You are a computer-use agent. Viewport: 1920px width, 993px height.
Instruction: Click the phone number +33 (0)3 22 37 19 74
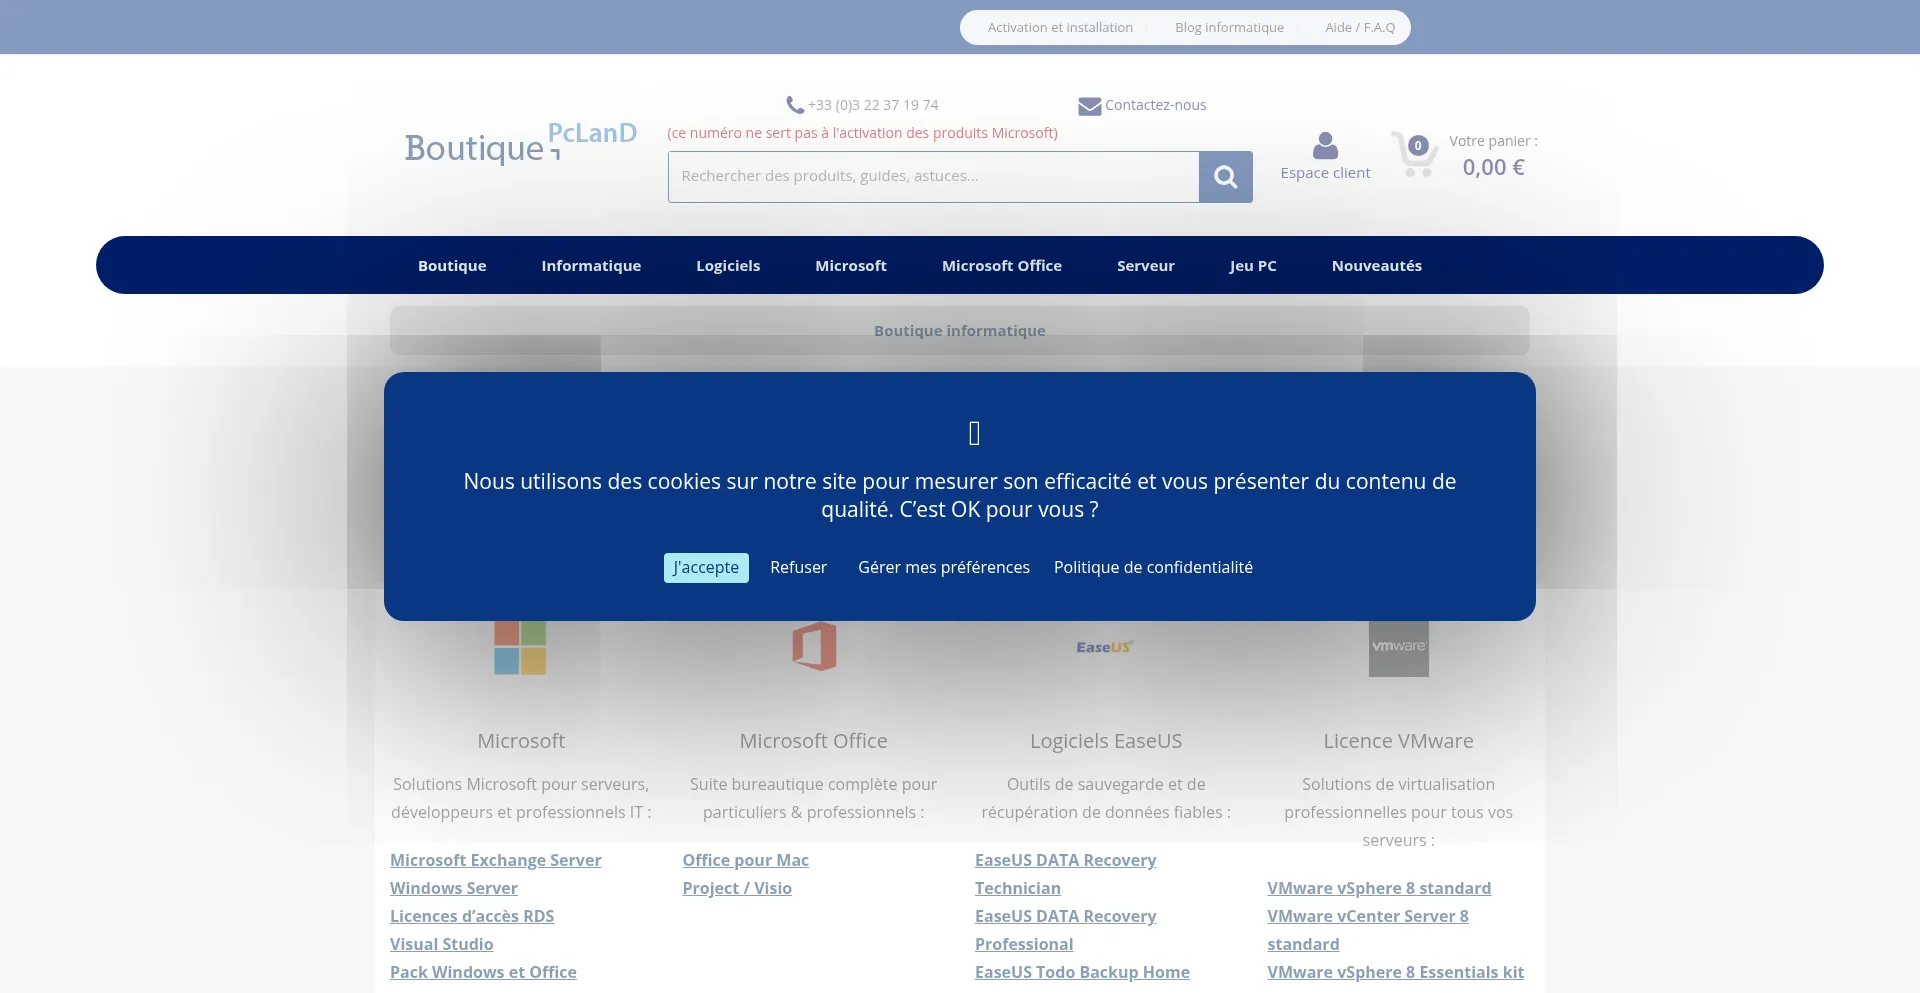coord(873,105)
